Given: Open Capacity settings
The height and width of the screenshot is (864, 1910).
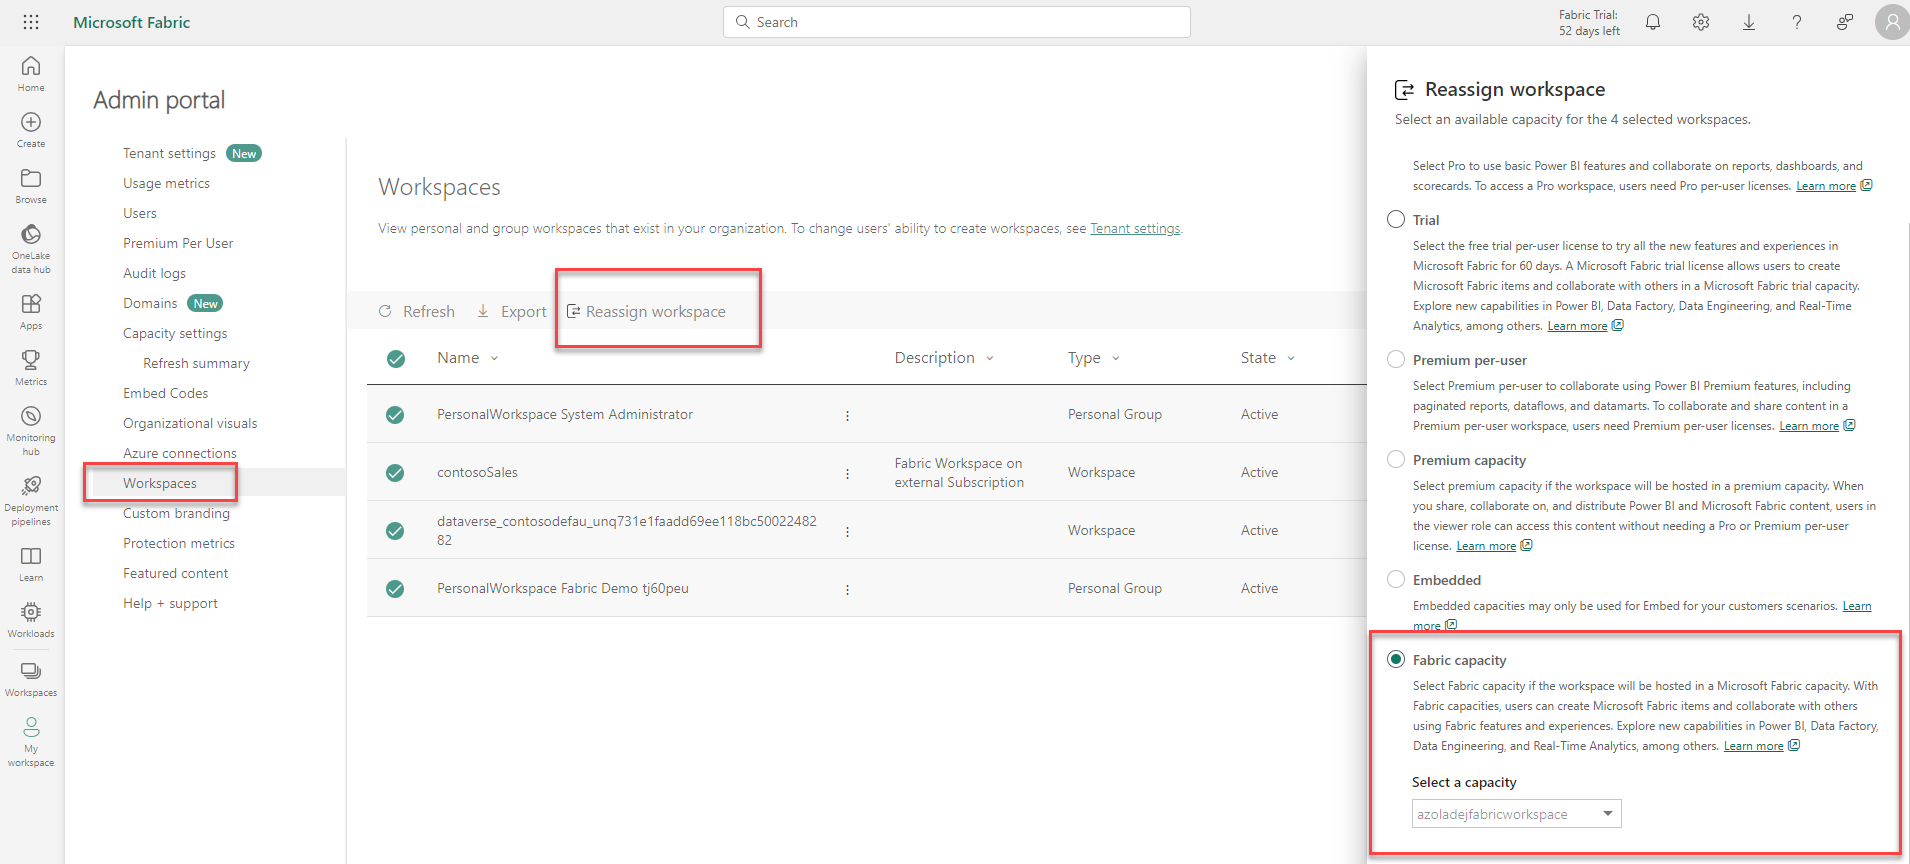Looking at the screenshot, I should [175, 333].
